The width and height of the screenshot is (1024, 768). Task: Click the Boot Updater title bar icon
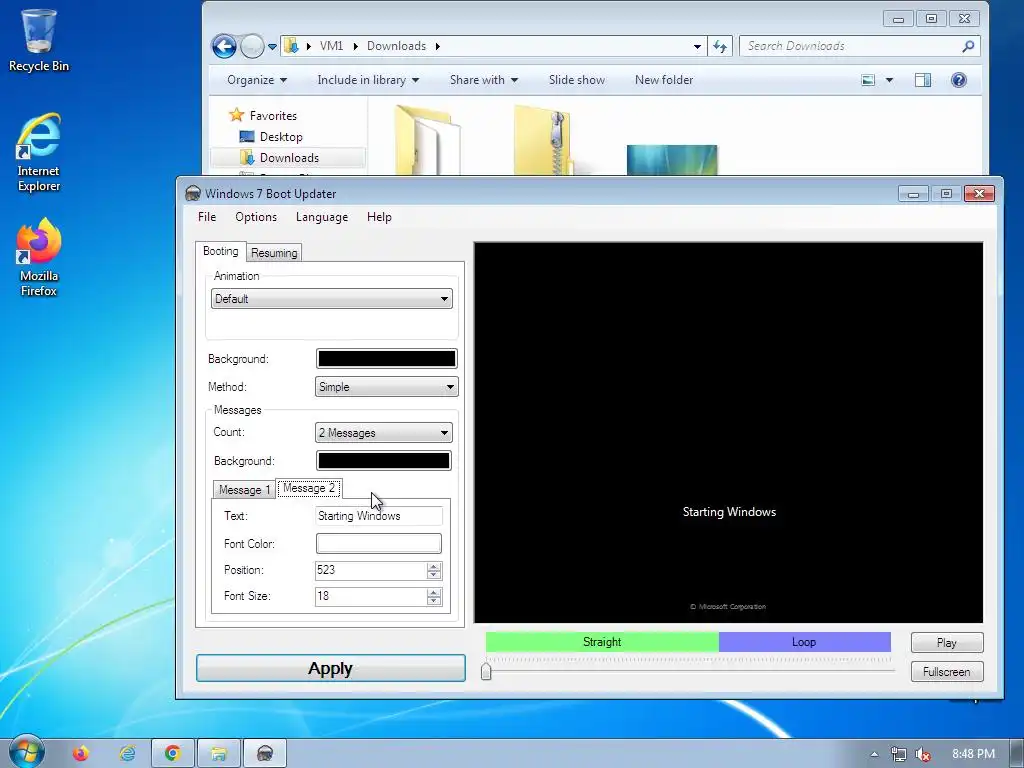pyautogui.click(x=193, y=193)
